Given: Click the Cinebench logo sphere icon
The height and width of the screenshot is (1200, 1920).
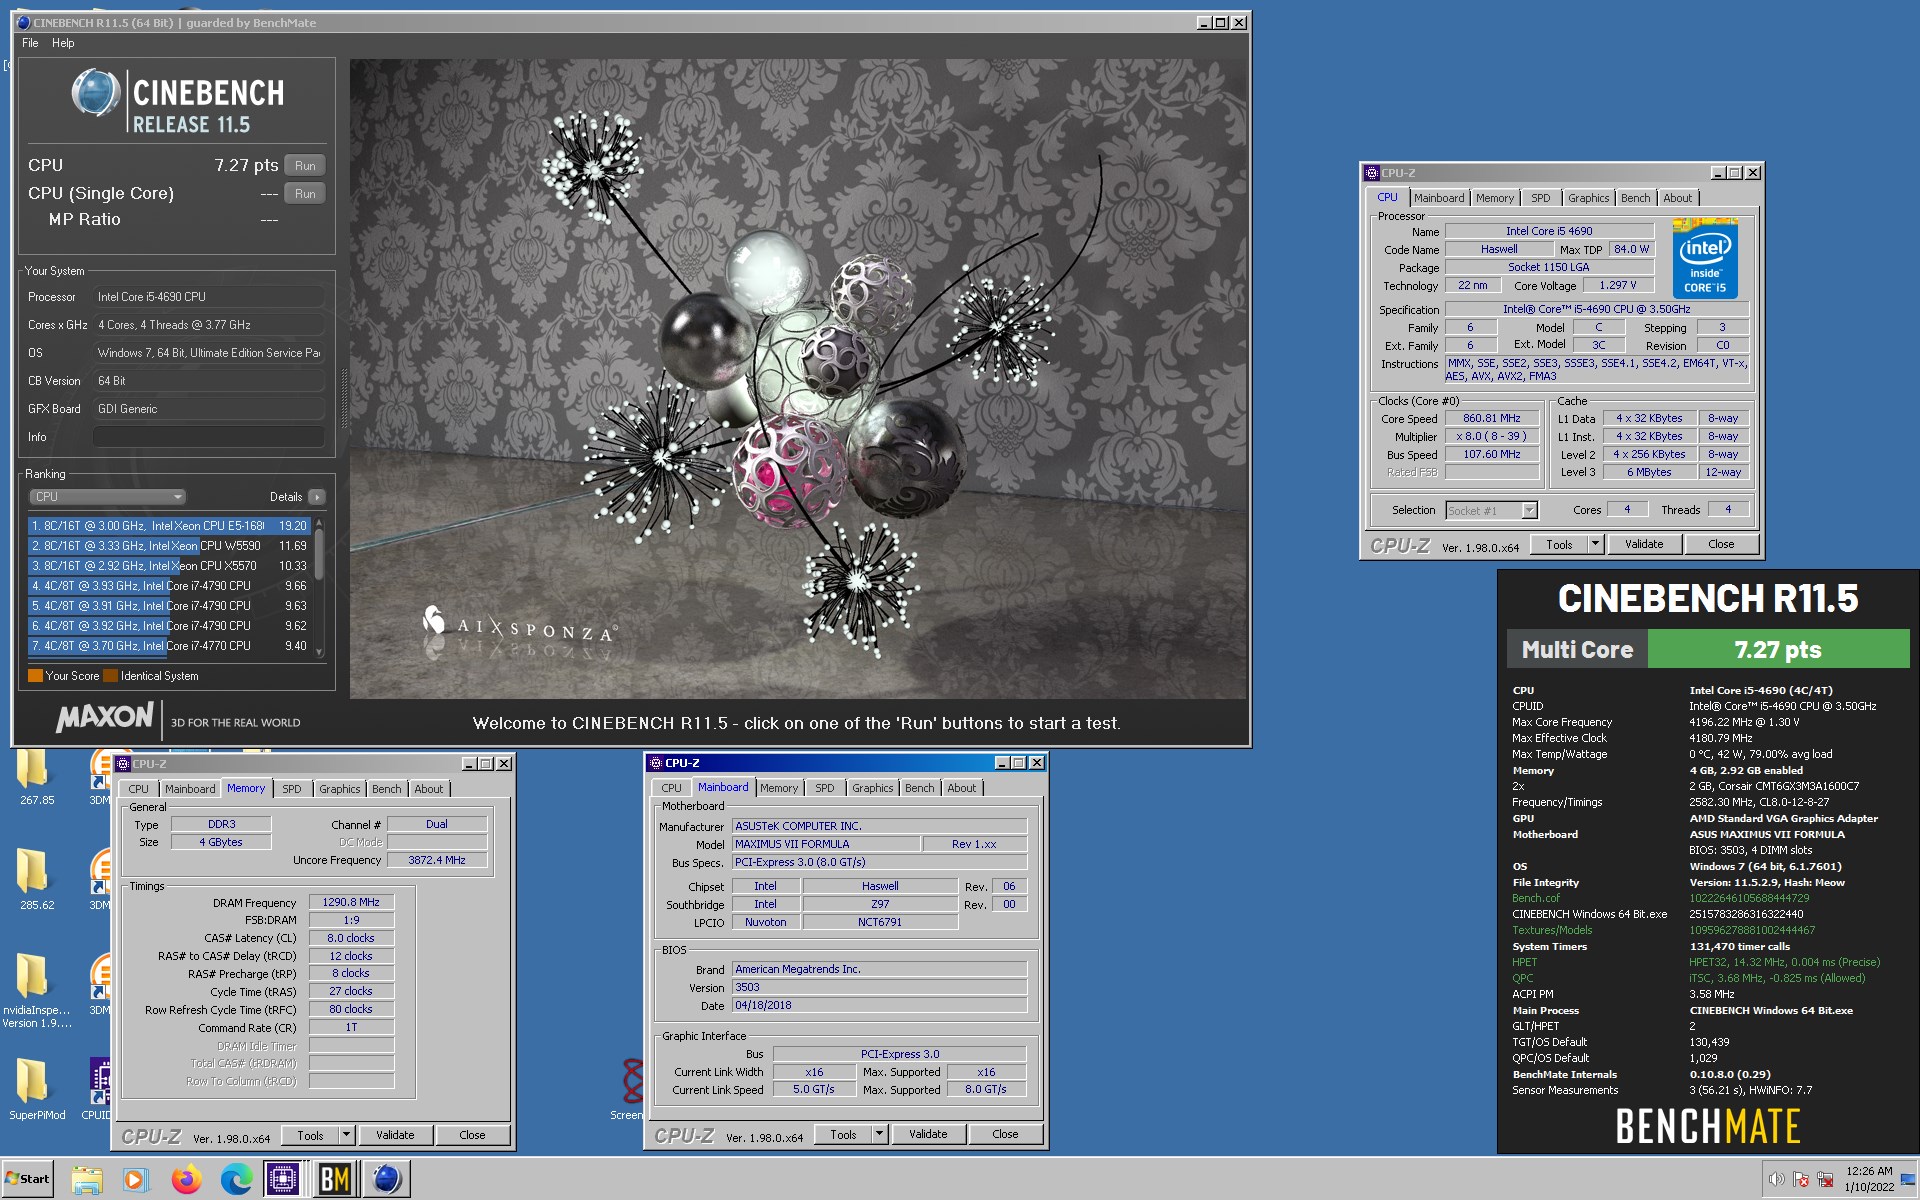Looking at the screenshot, I should pos(96,93).
